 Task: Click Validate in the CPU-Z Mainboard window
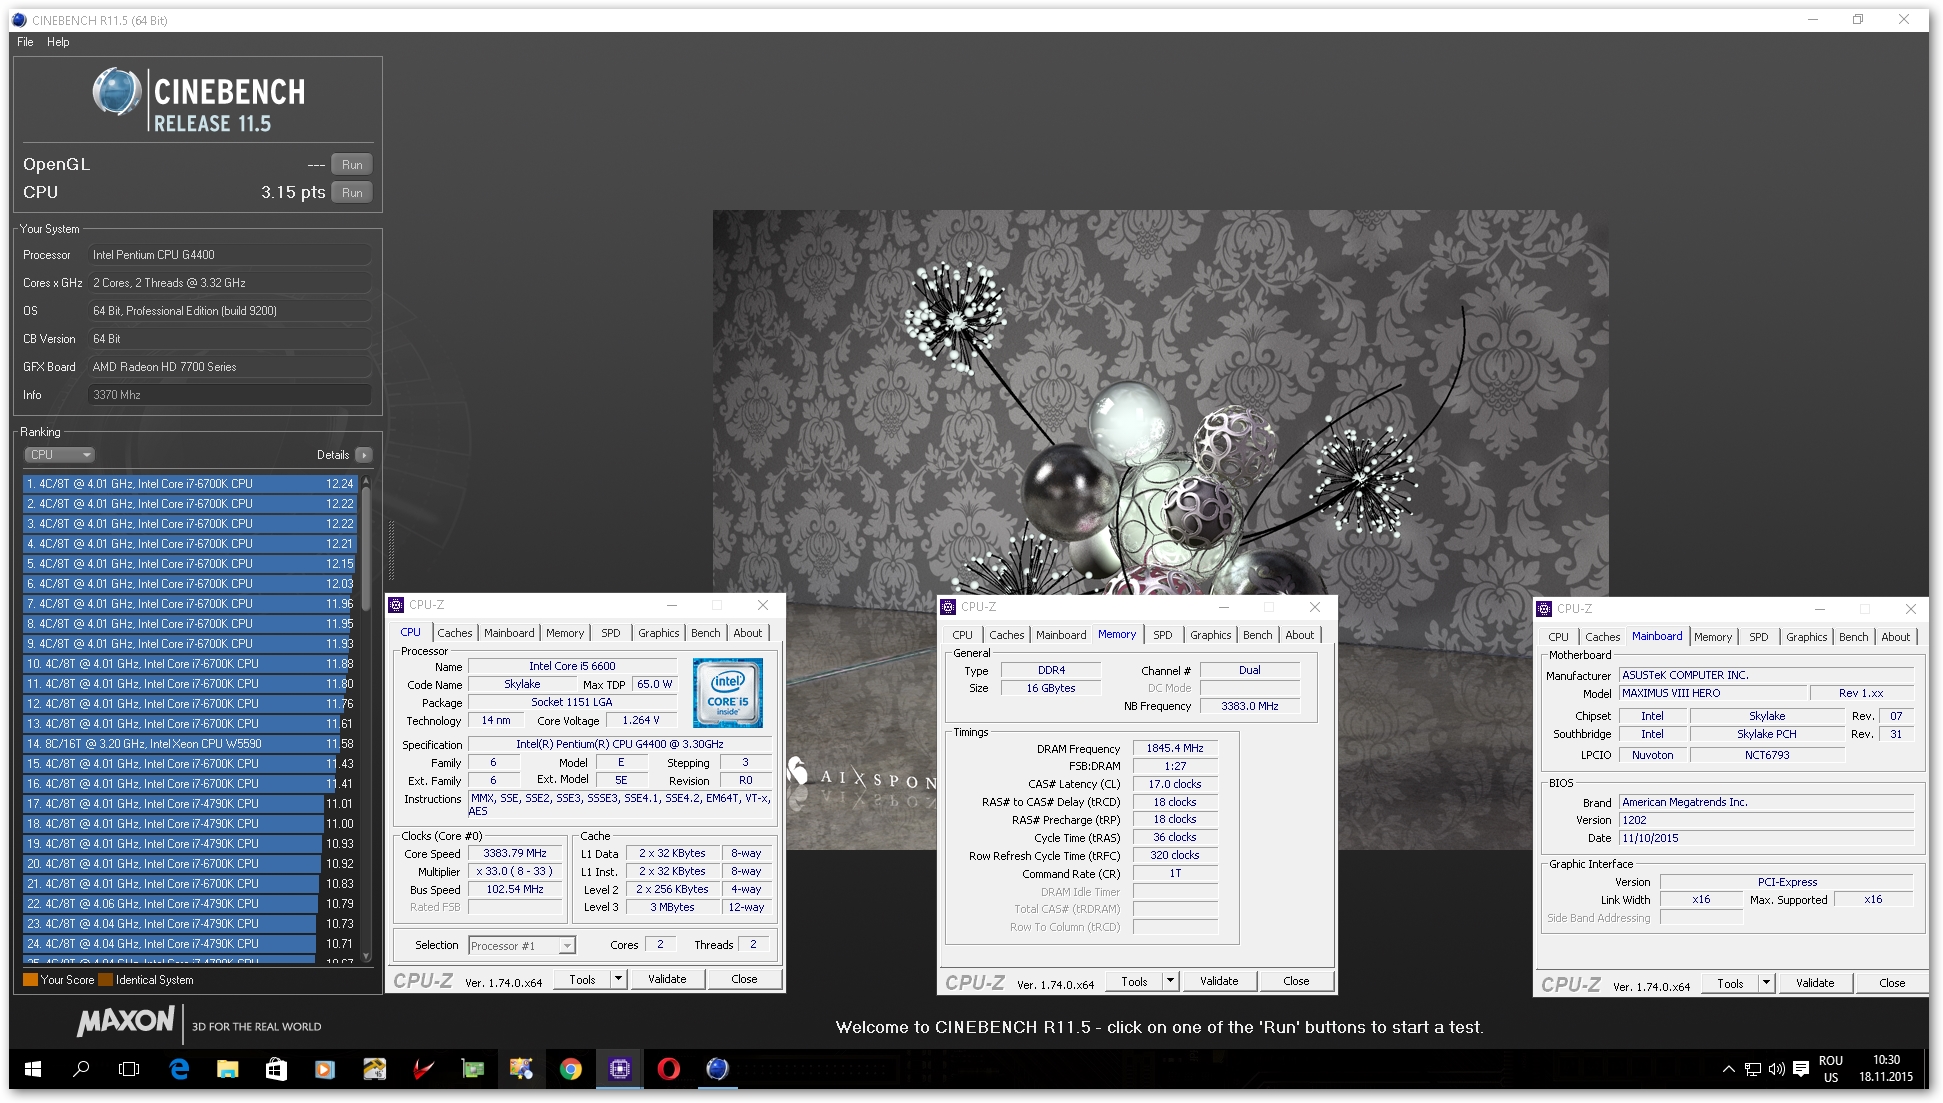point(1815,983)
